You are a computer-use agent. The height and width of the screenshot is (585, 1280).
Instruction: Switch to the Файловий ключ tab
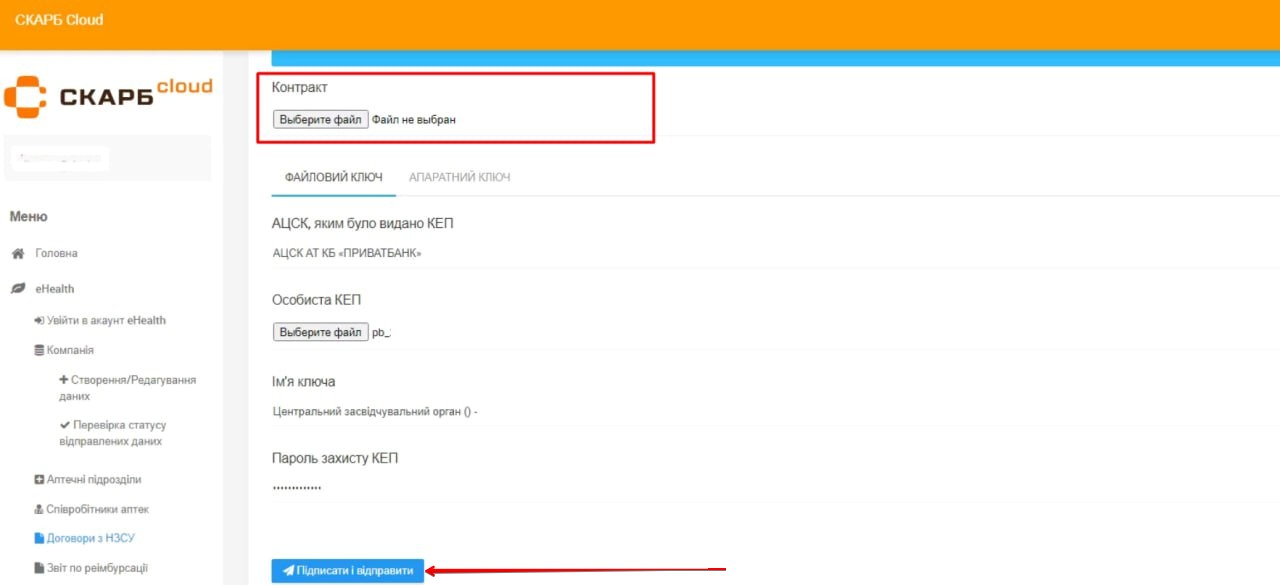[333, 177]
